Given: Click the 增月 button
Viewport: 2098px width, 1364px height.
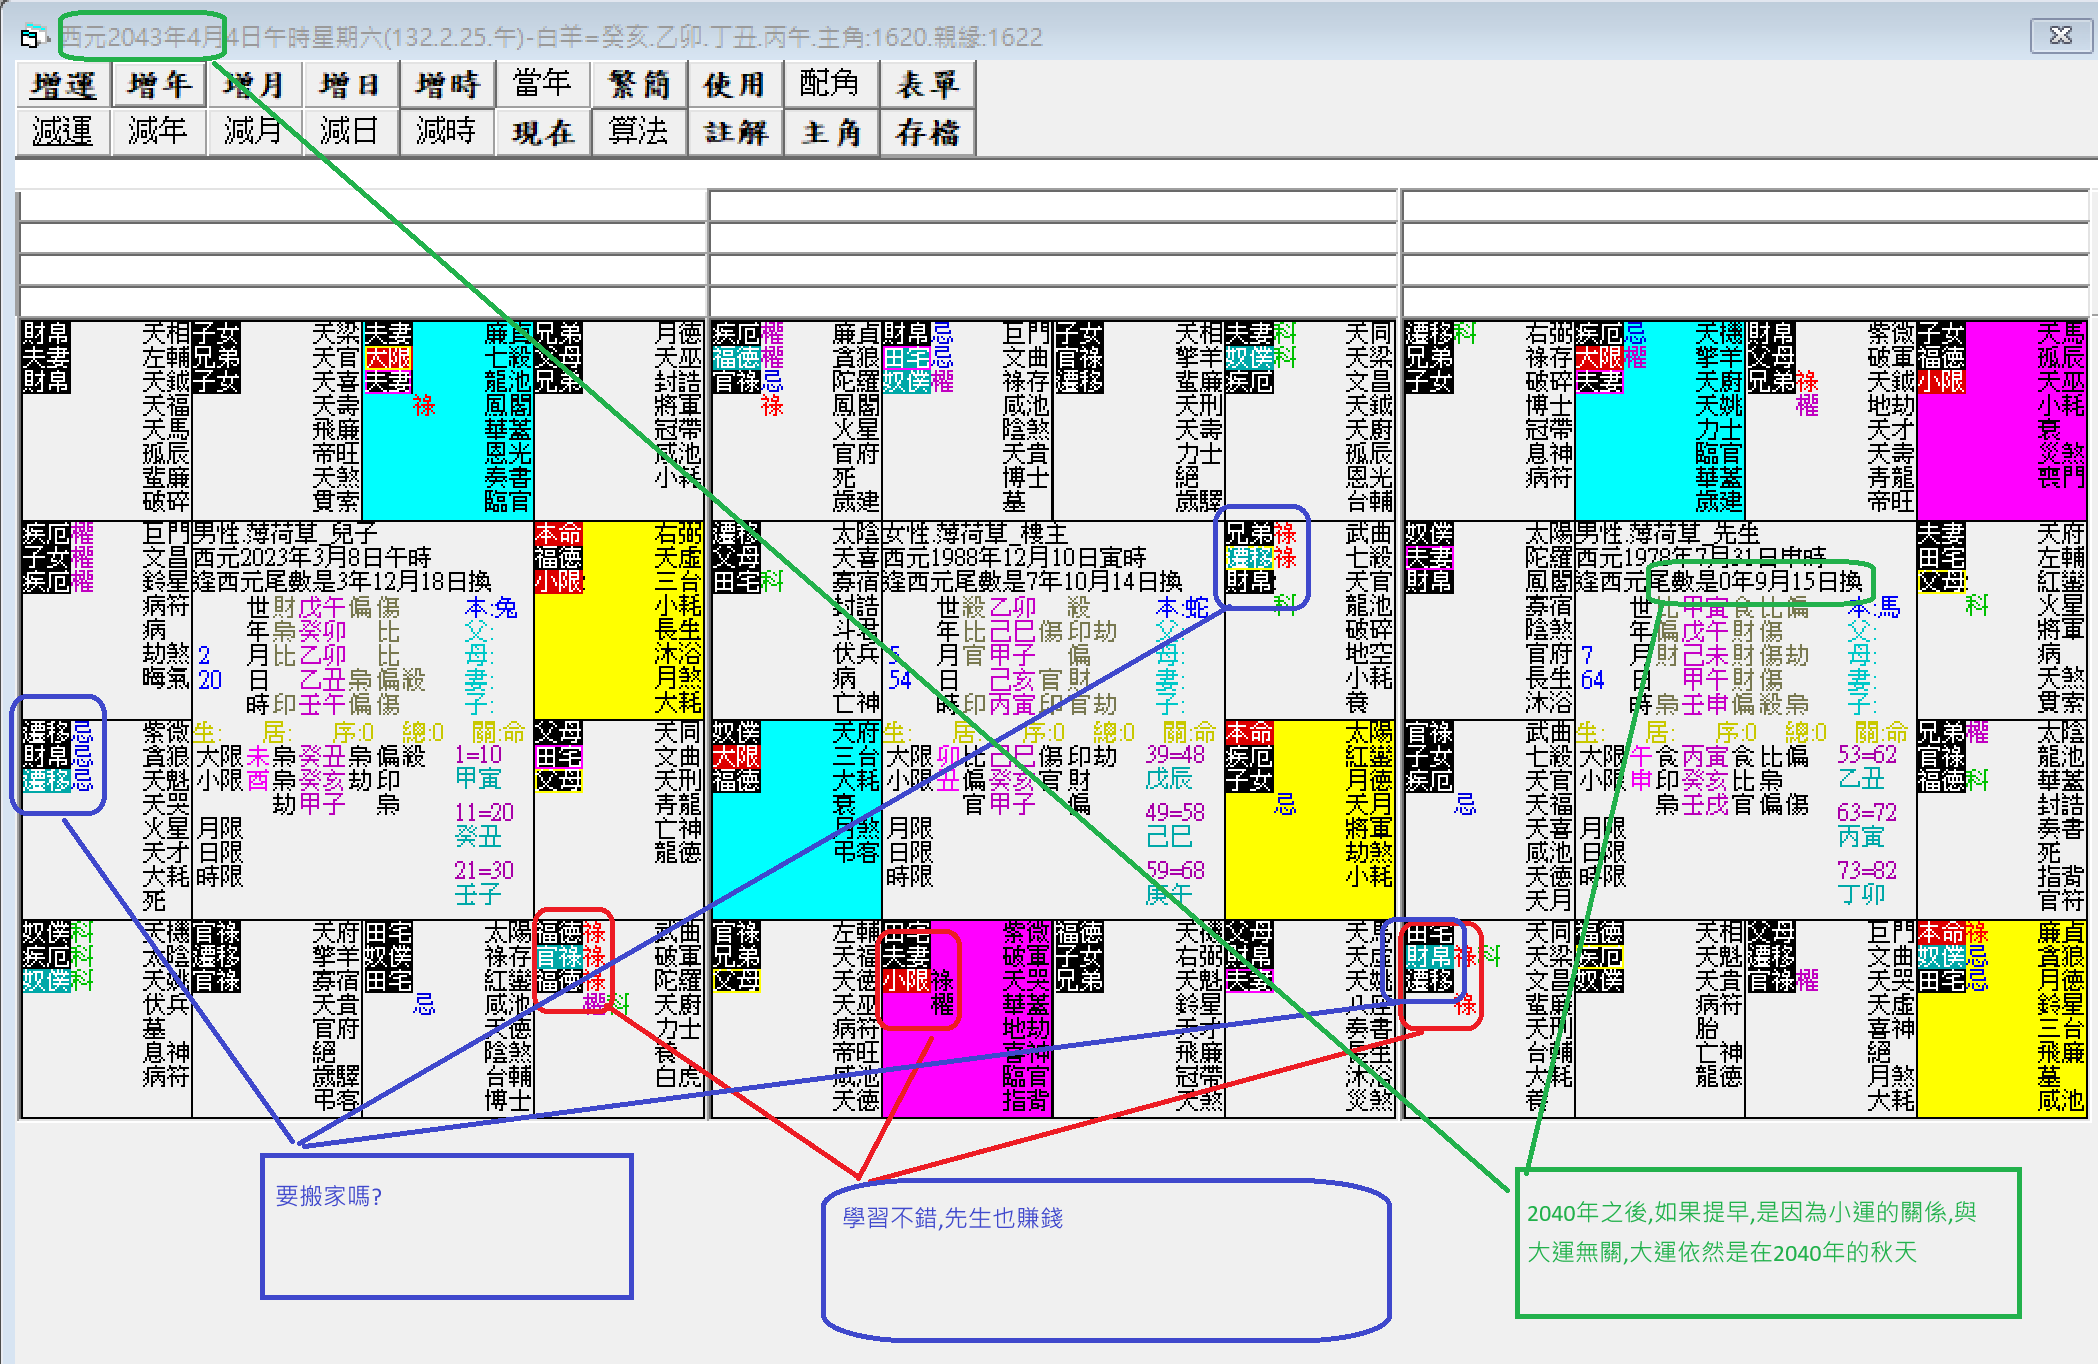Looking at the screenshot, I should (x=254, y=85).
